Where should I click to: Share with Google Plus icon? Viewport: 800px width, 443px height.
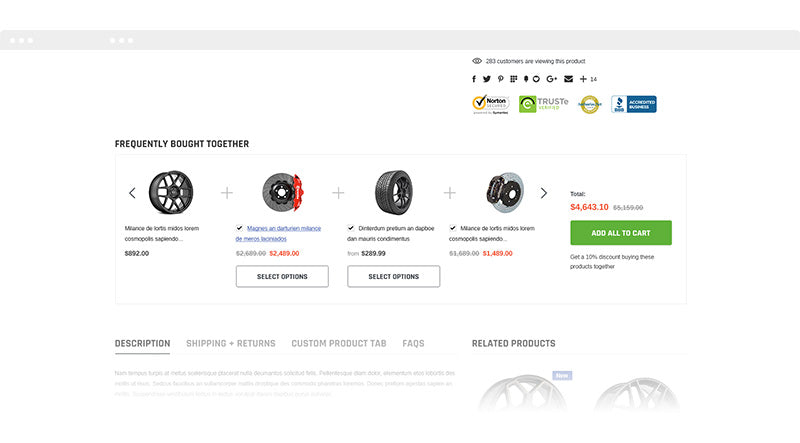(x=551, y=79)
